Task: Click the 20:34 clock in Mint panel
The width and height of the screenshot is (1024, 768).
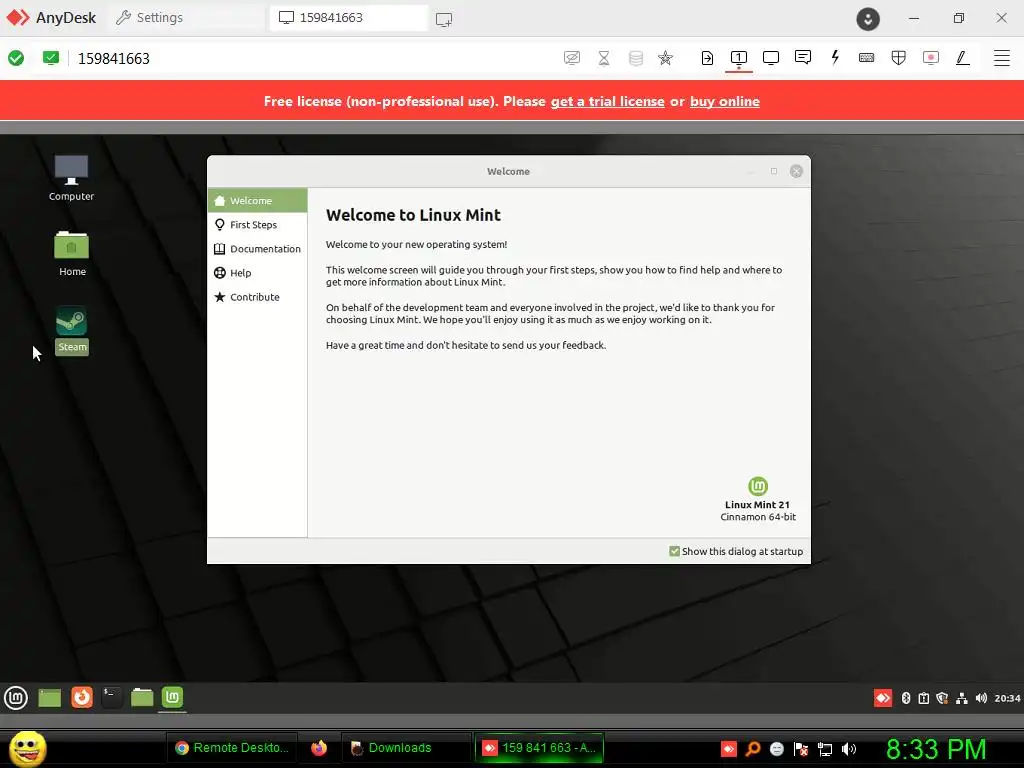Action: click(x=1007, y=698)
